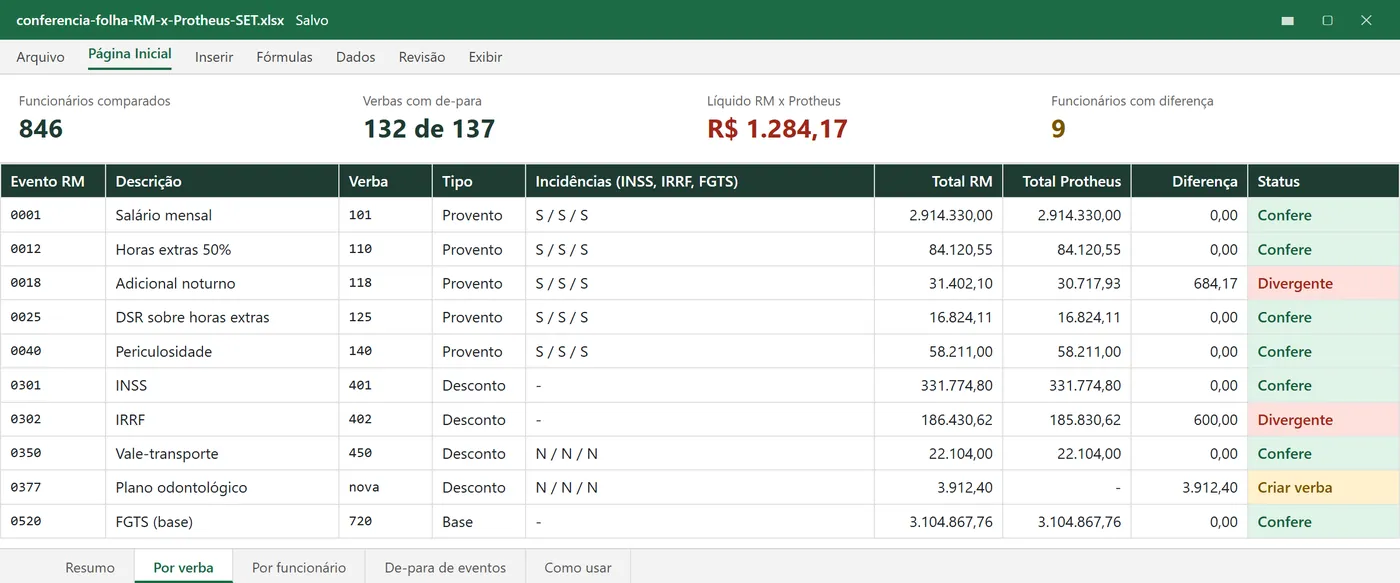
Task: Select the Vale-transporte cell
Action: [222, 453]
